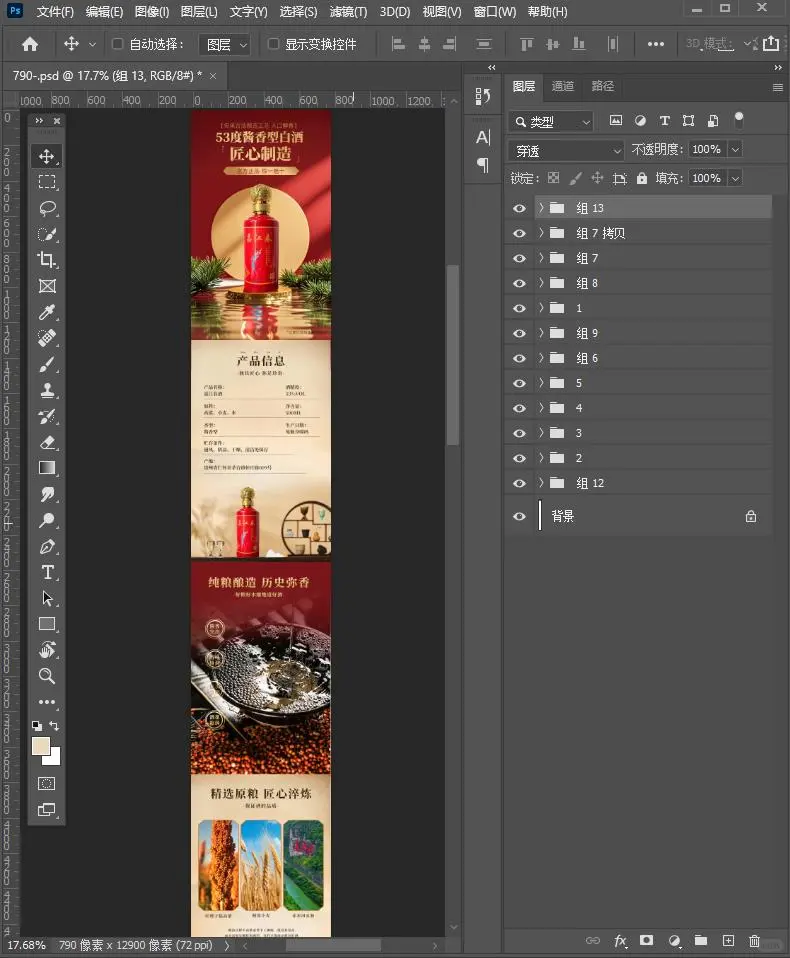Select the Crop tool
The width and height of the screenshot is (790, 958).
[x=47, y=260]
